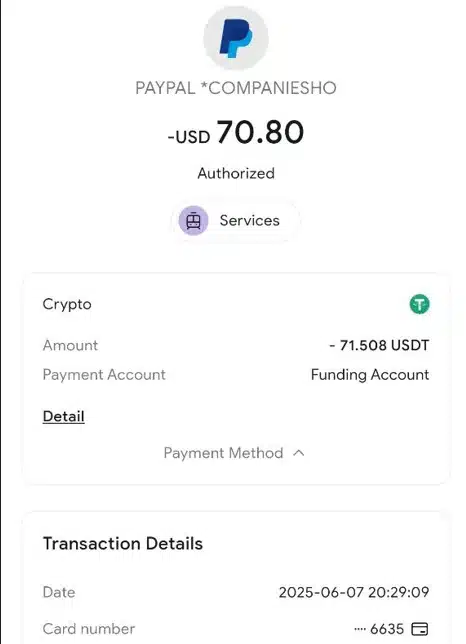Tap the PayPal merchant logo

coord(236,38)
